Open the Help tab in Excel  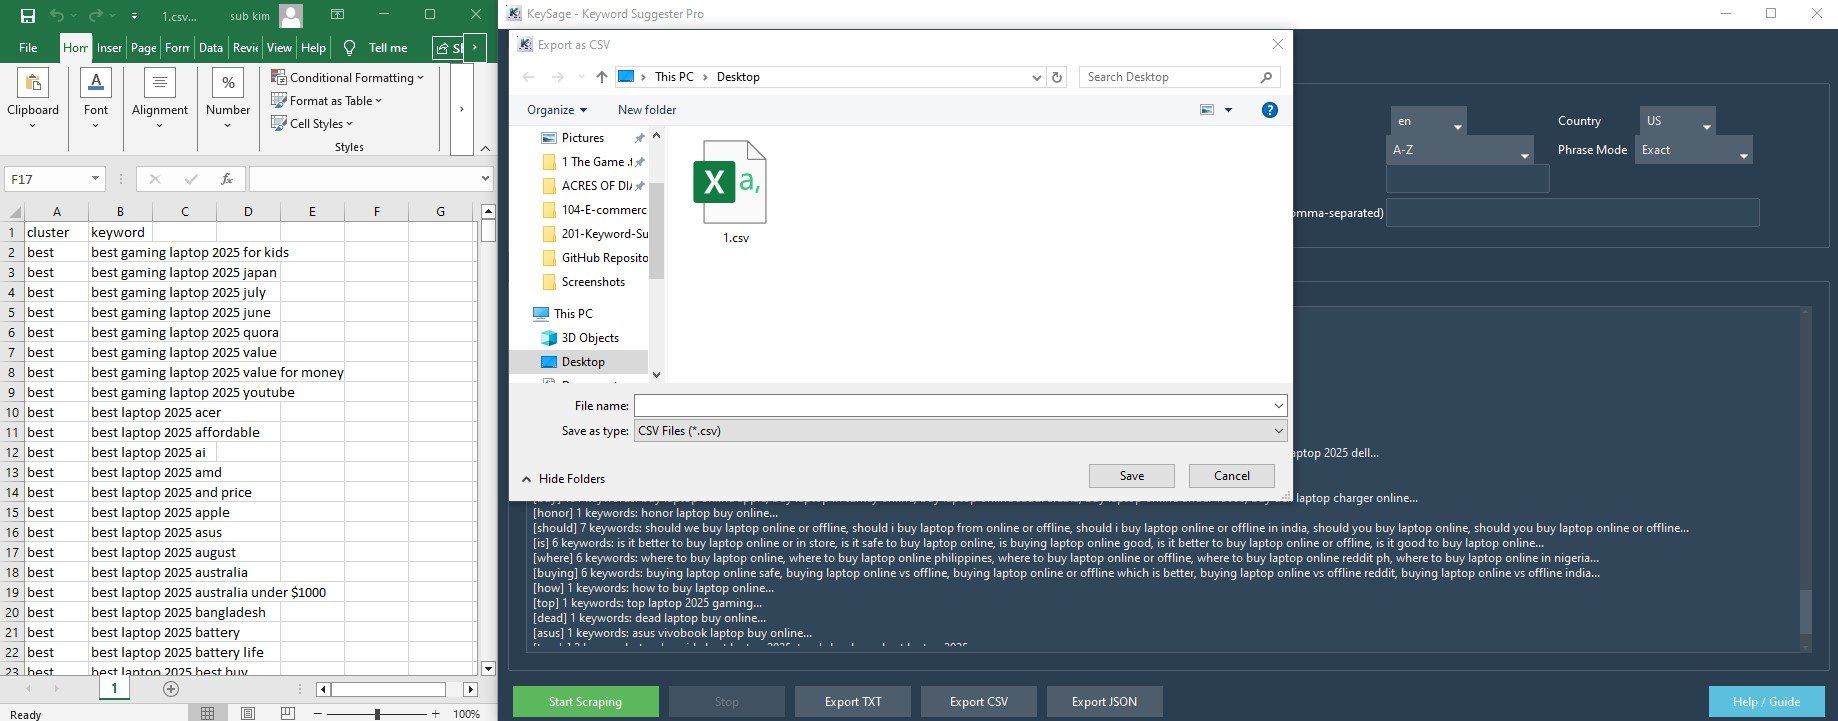(313, 47)
